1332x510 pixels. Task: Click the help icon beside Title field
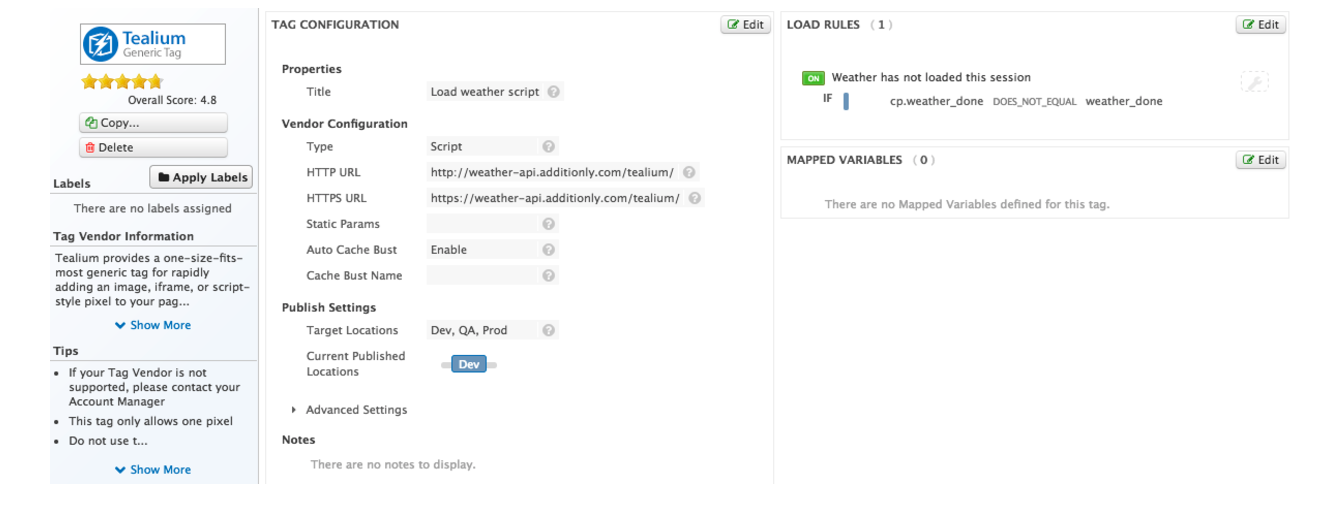pos(554,92)
